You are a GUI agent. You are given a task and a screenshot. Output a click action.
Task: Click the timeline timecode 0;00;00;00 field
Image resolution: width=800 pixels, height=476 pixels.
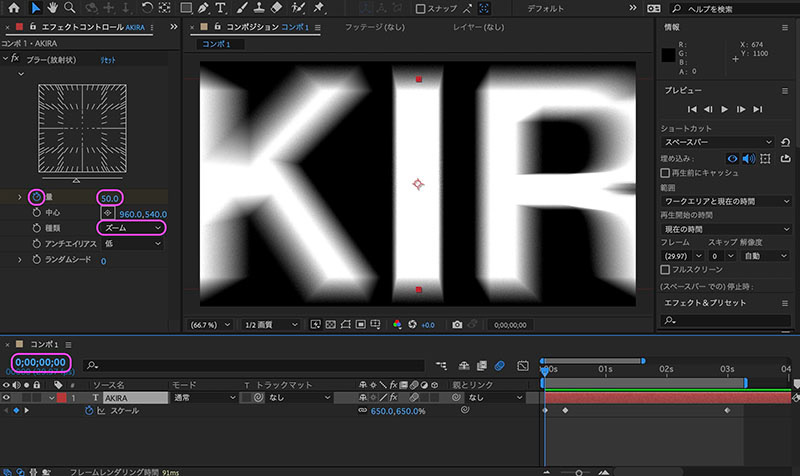tap(40, 362)
